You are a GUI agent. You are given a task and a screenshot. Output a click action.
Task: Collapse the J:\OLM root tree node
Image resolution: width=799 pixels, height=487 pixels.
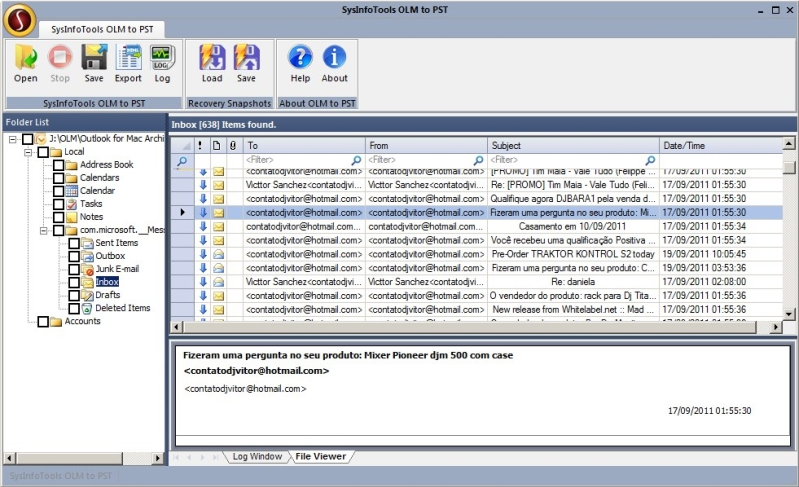(13, 139)
